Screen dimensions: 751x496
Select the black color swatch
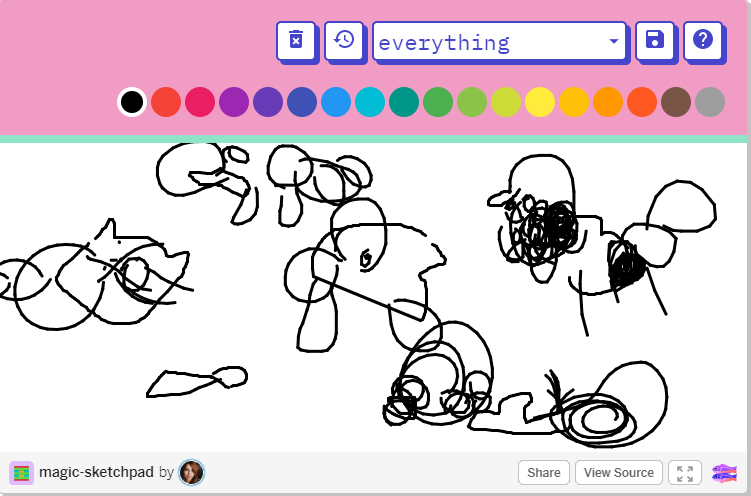pos(132,102)
